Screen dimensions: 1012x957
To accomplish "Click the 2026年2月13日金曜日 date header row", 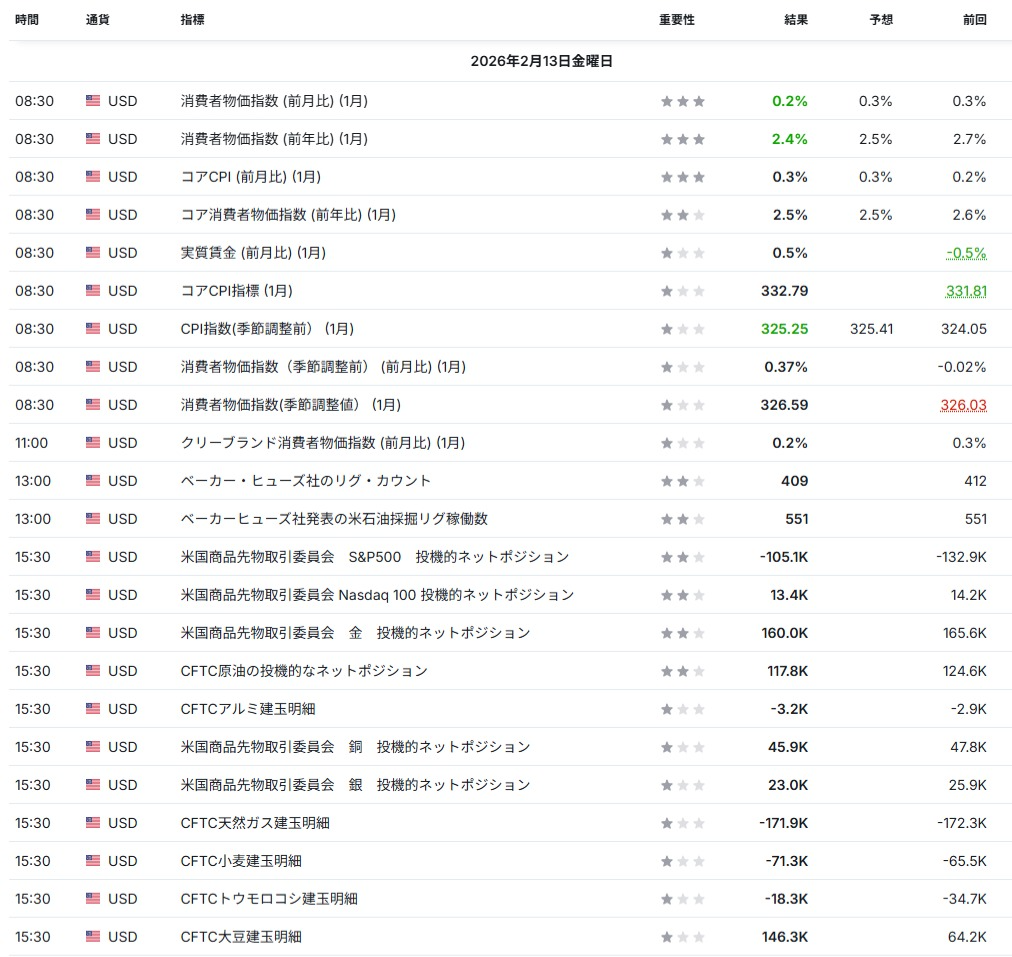I will [x=541, y=61].
